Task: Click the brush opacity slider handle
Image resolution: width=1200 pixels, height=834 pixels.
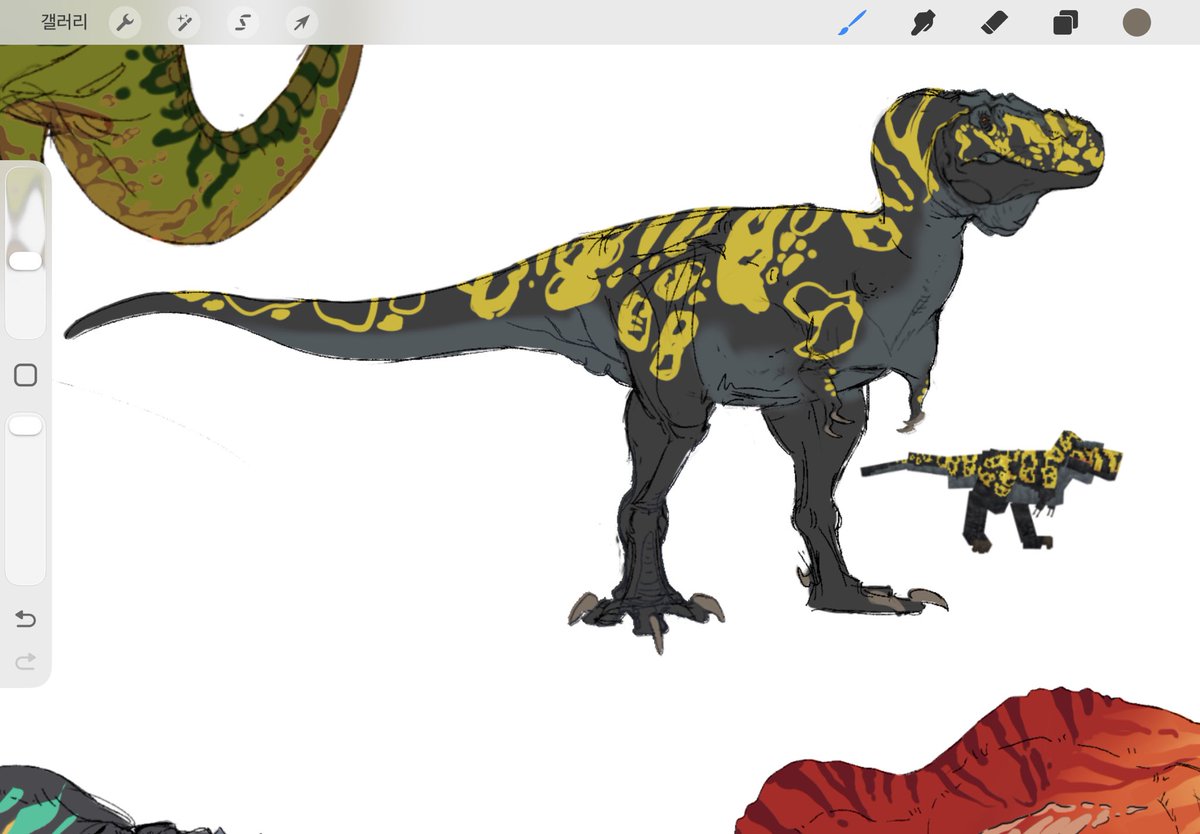Action: [x=25, y=426]
